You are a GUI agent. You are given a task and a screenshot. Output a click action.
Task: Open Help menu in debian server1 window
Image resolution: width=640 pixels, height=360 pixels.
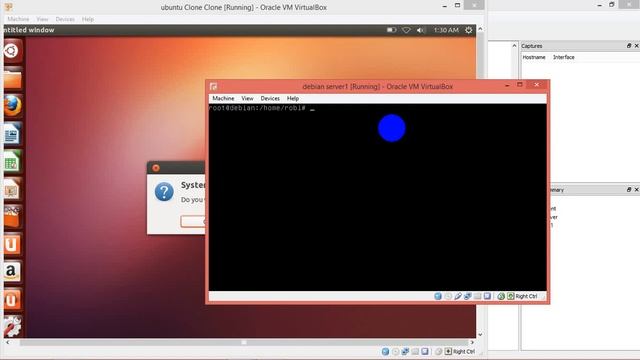tap(293, 98)
